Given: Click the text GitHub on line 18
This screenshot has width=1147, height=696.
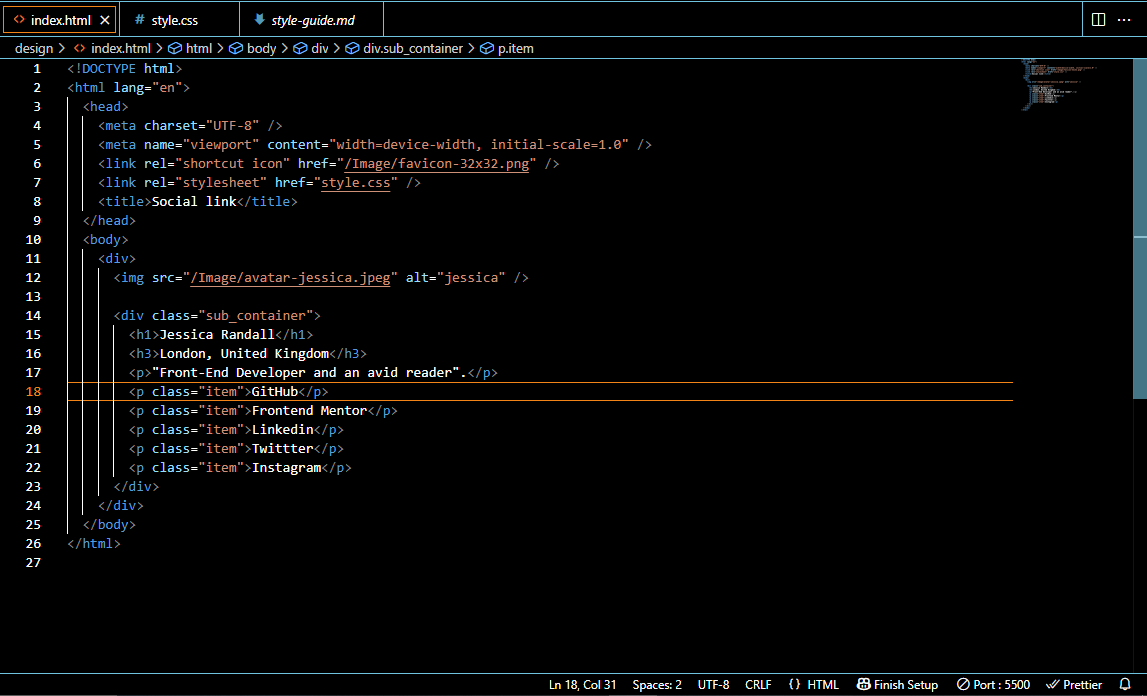Looking at the screenshot, I should 275,392.
